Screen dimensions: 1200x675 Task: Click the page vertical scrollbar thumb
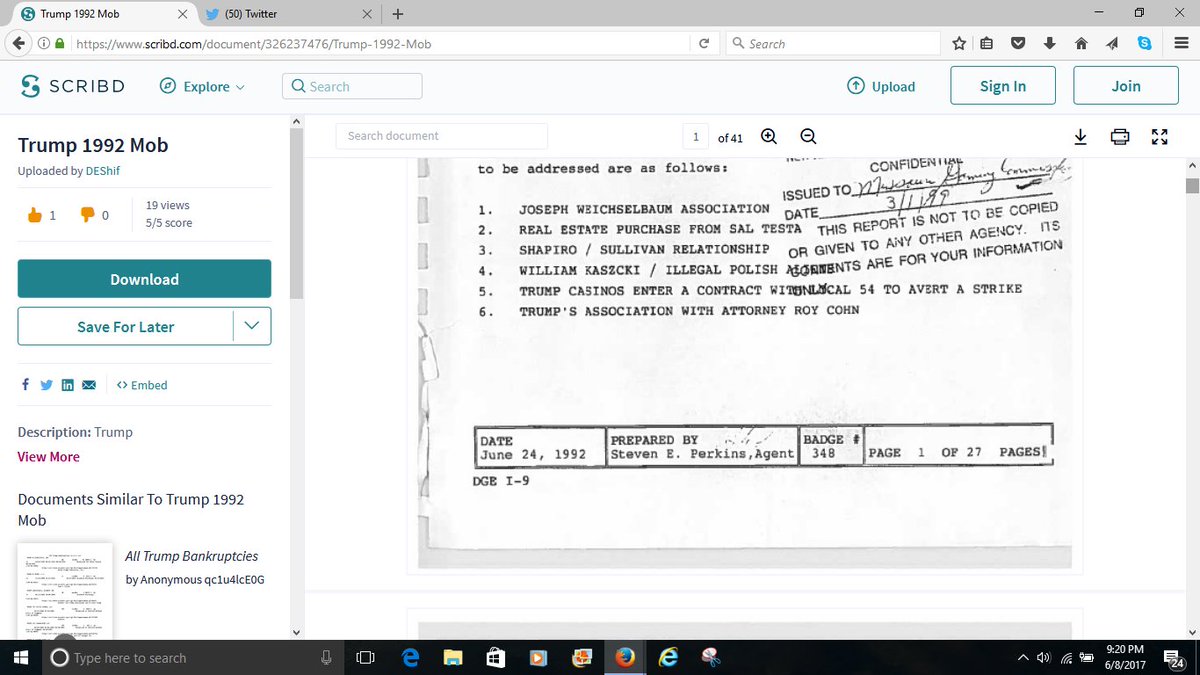(1192, 186)
